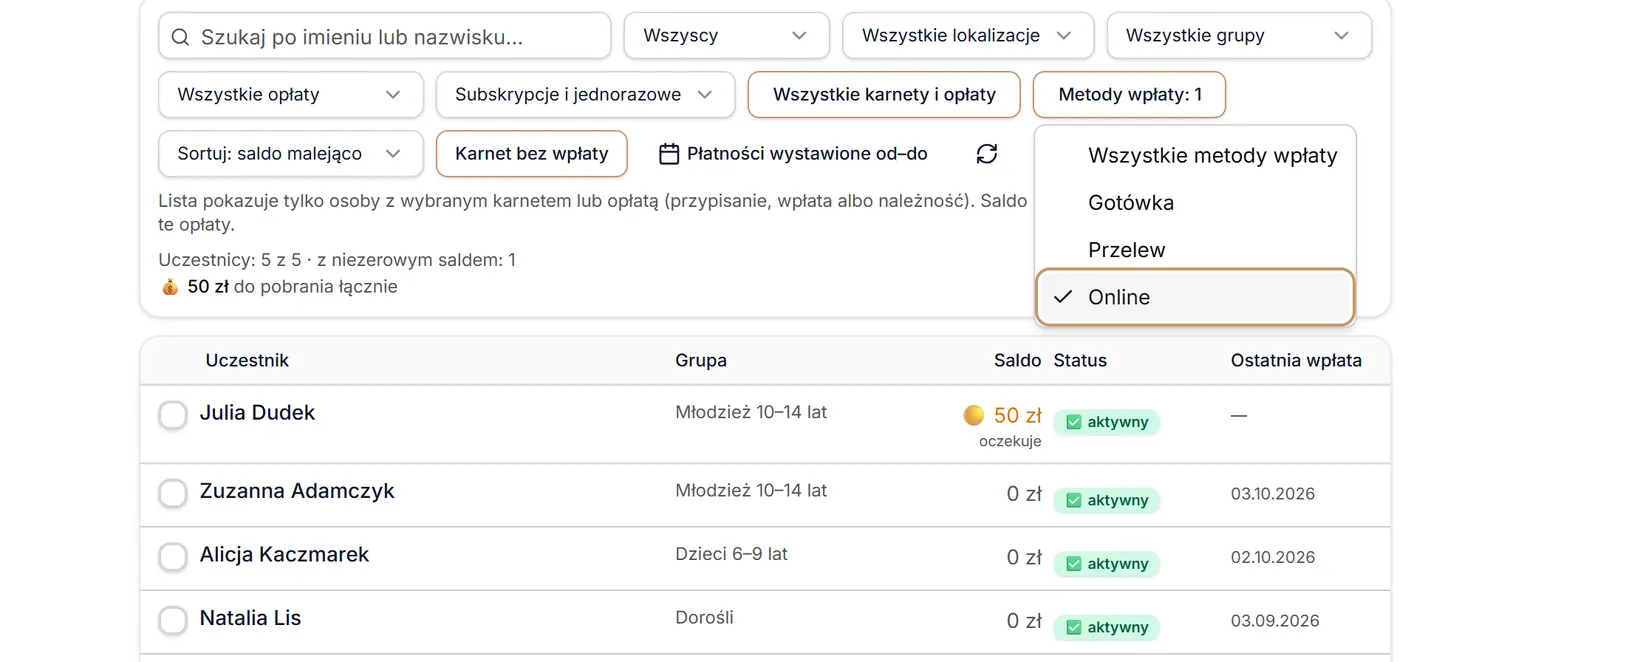The width and height of the screenshot is (1640, 662).
Task: Open the Wszystkie lokalizacje dropdown
Action: [968, 36]
